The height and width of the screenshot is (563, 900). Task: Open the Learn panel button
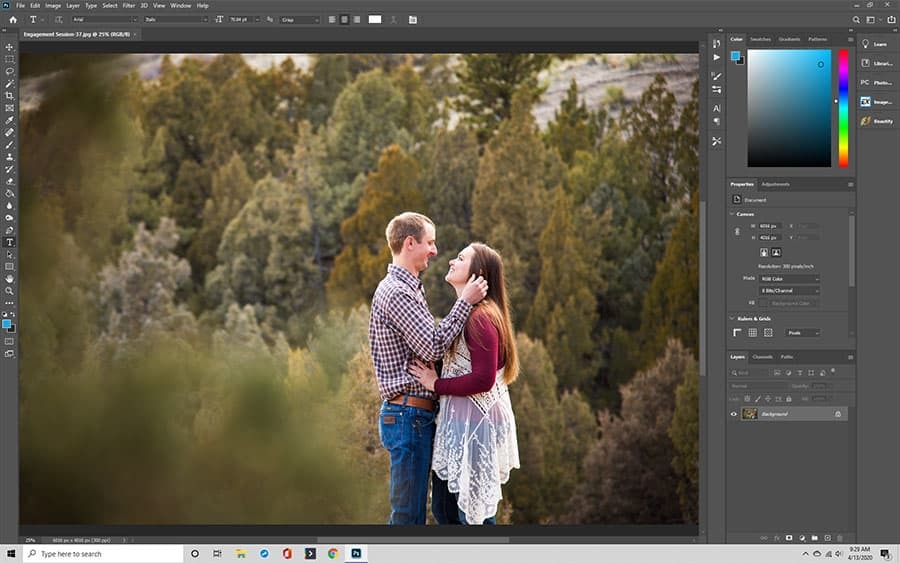877,44
